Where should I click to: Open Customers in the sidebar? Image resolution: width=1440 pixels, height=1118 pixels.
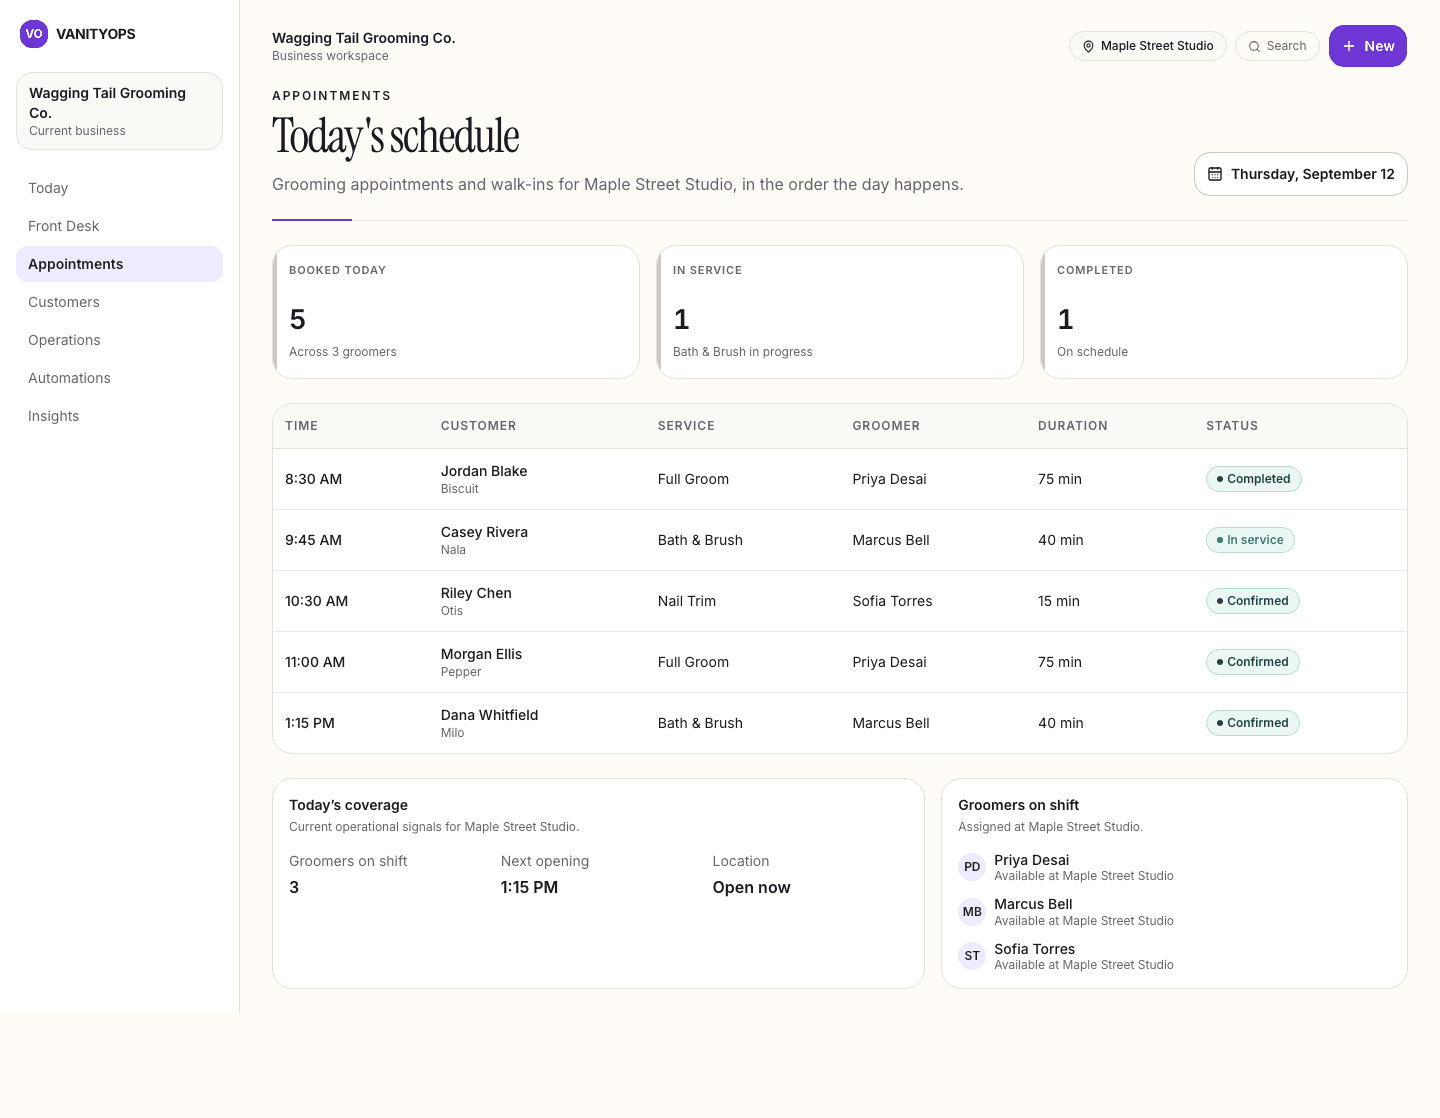(119, 302)
